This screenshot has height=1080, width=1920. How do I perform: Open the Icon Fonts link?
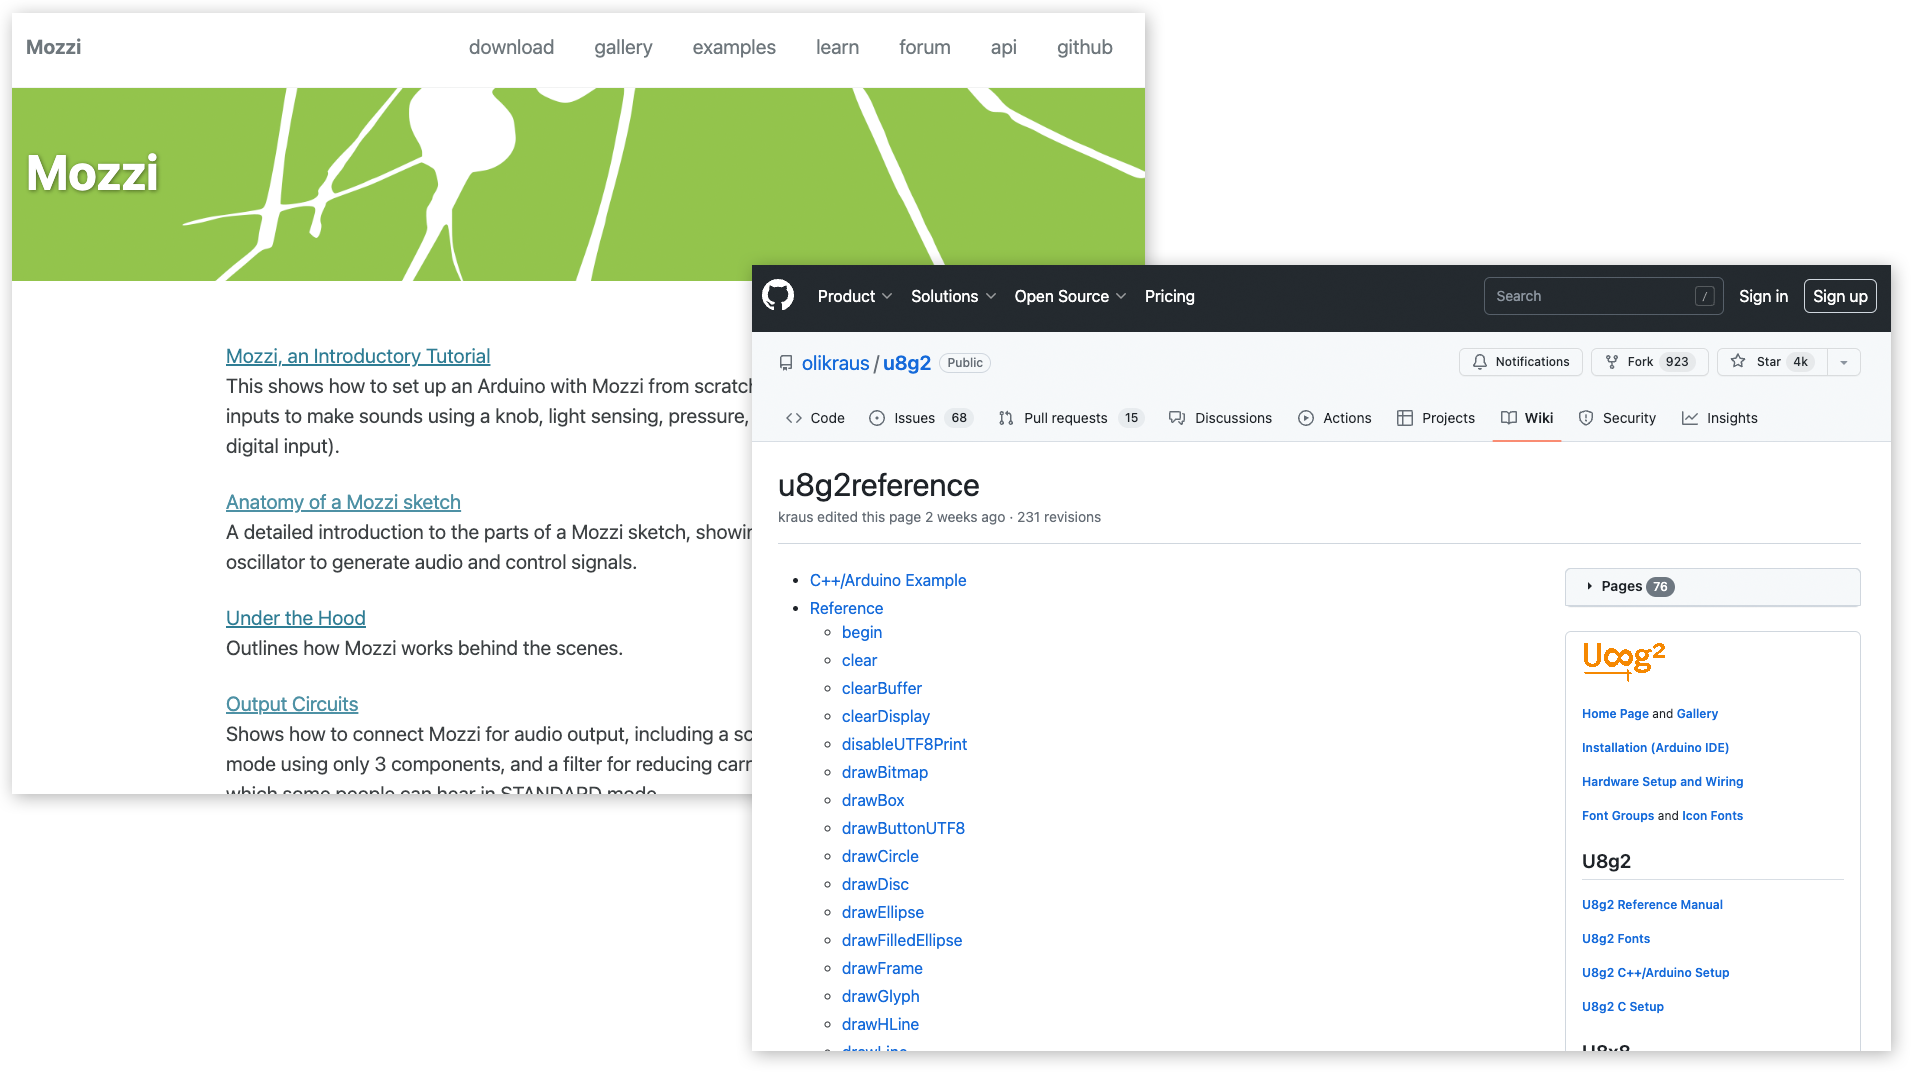click(x=1712, y=816)
